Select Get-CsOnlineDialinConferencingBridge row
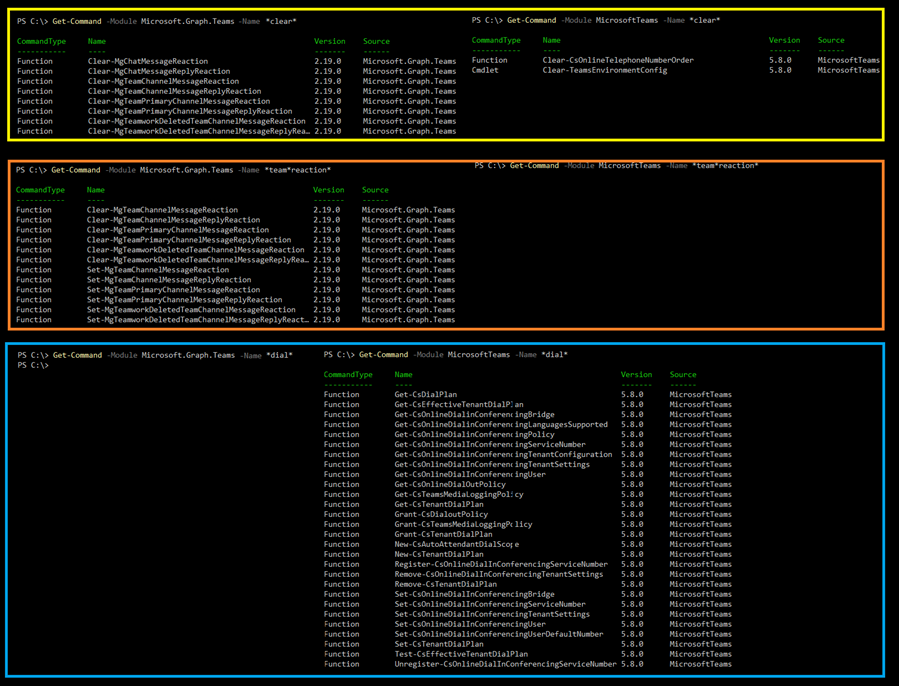899x686 pixels. [x=527, y=415]
